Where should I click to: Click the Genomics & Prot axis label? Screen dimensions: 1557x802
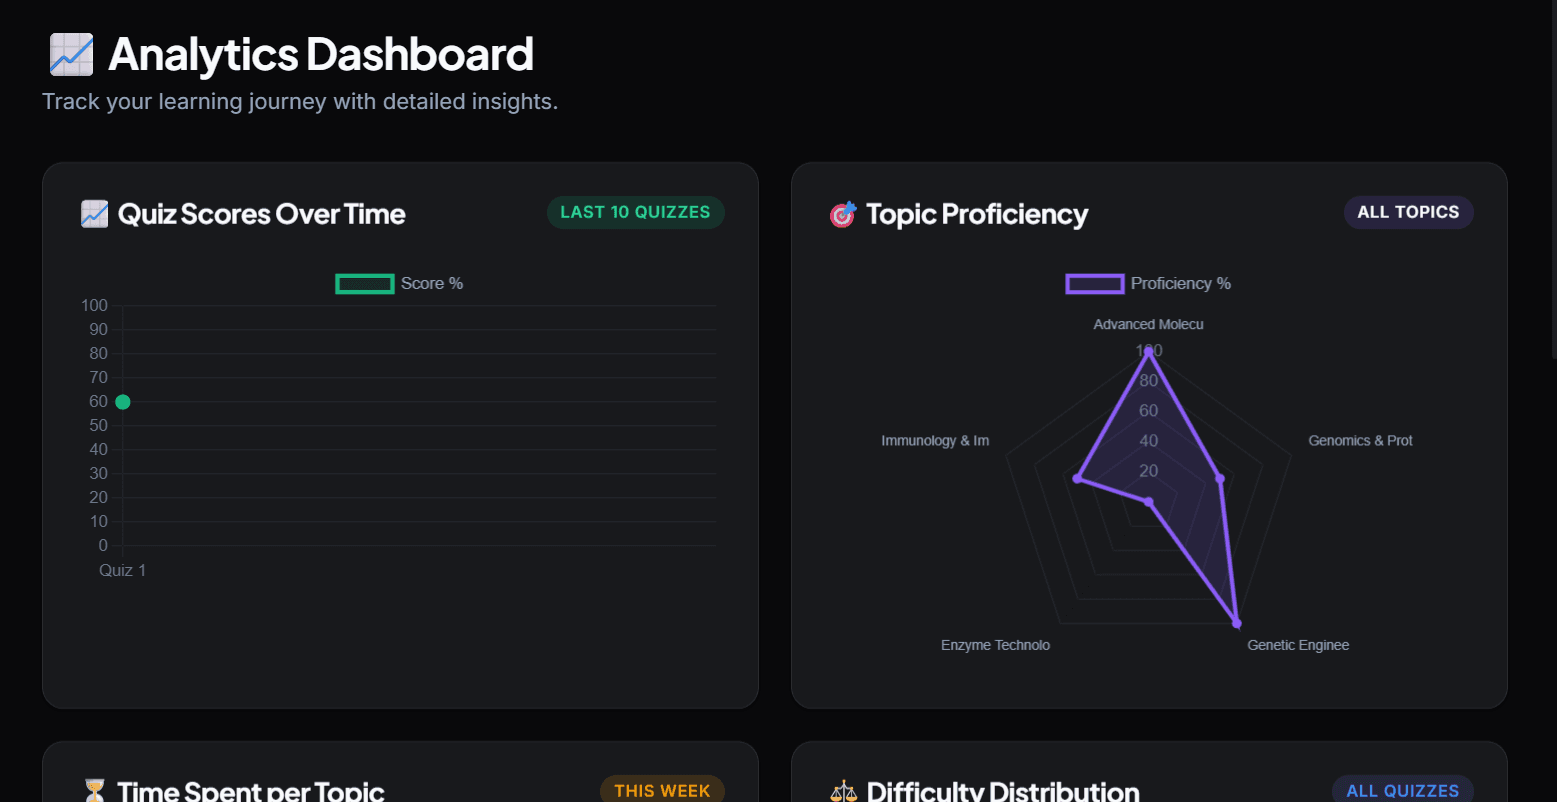(x=1360, y=440)
